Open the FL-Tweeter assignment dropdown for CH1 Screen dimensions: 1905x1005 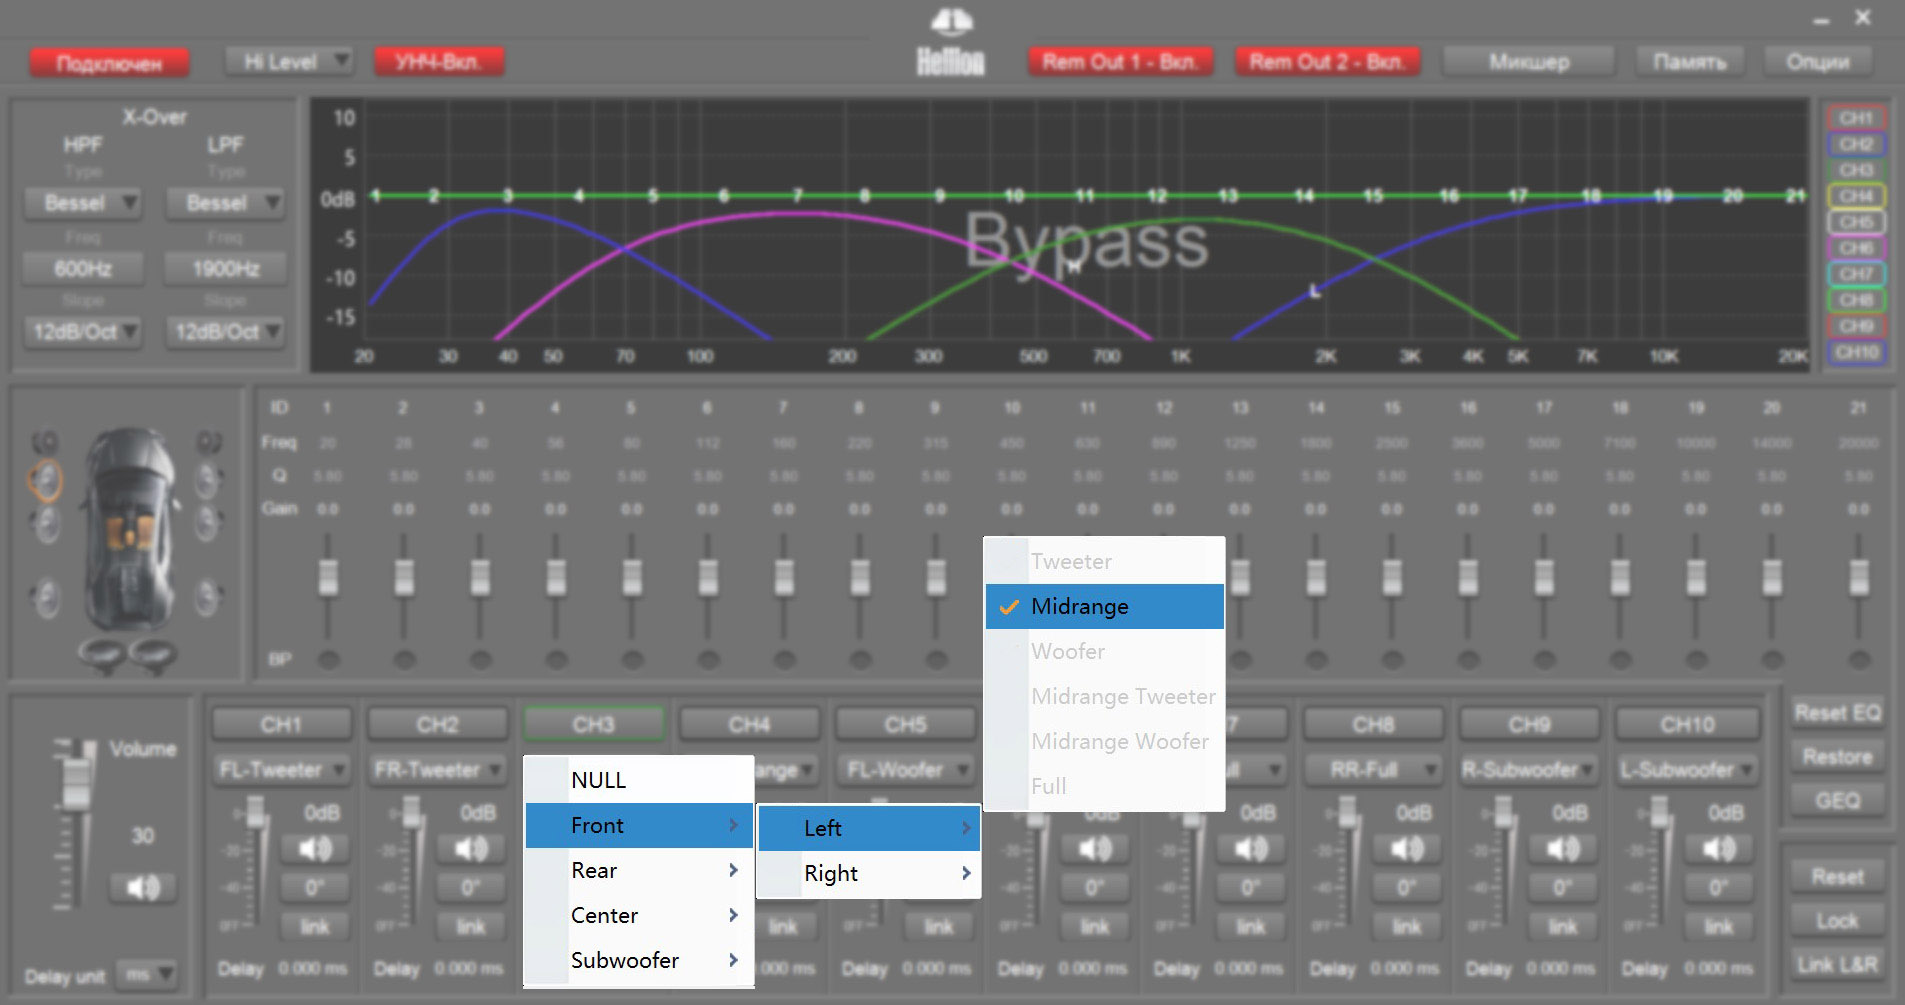point(282,770)
